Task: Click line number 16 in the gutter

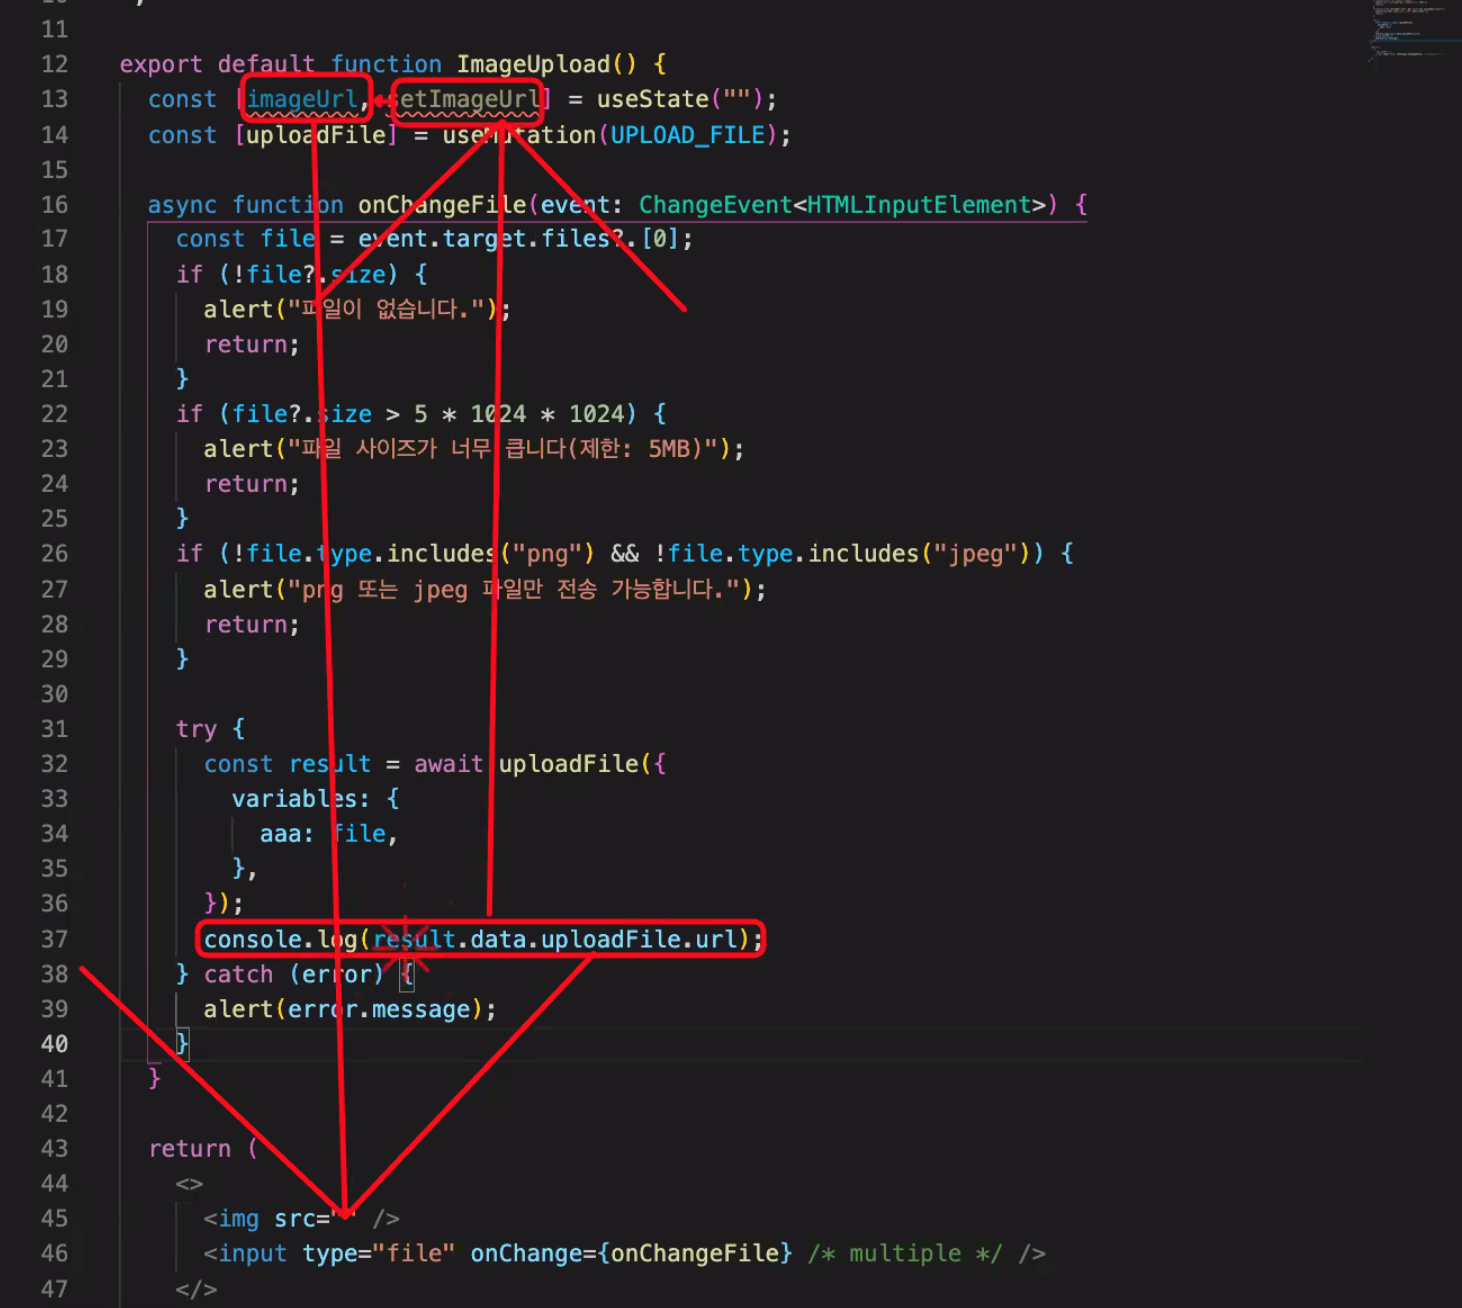Action: (54, 204)
